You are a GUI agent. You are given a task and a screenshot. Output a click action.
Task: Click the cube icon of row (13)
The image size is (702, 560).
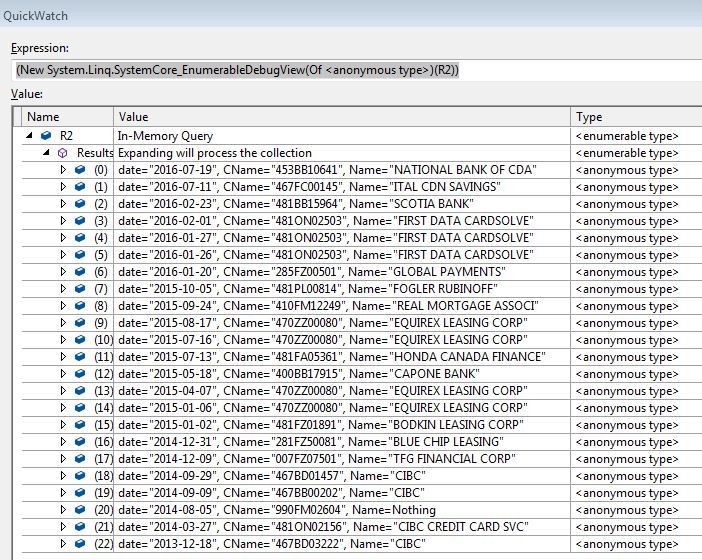click(80, 391)
